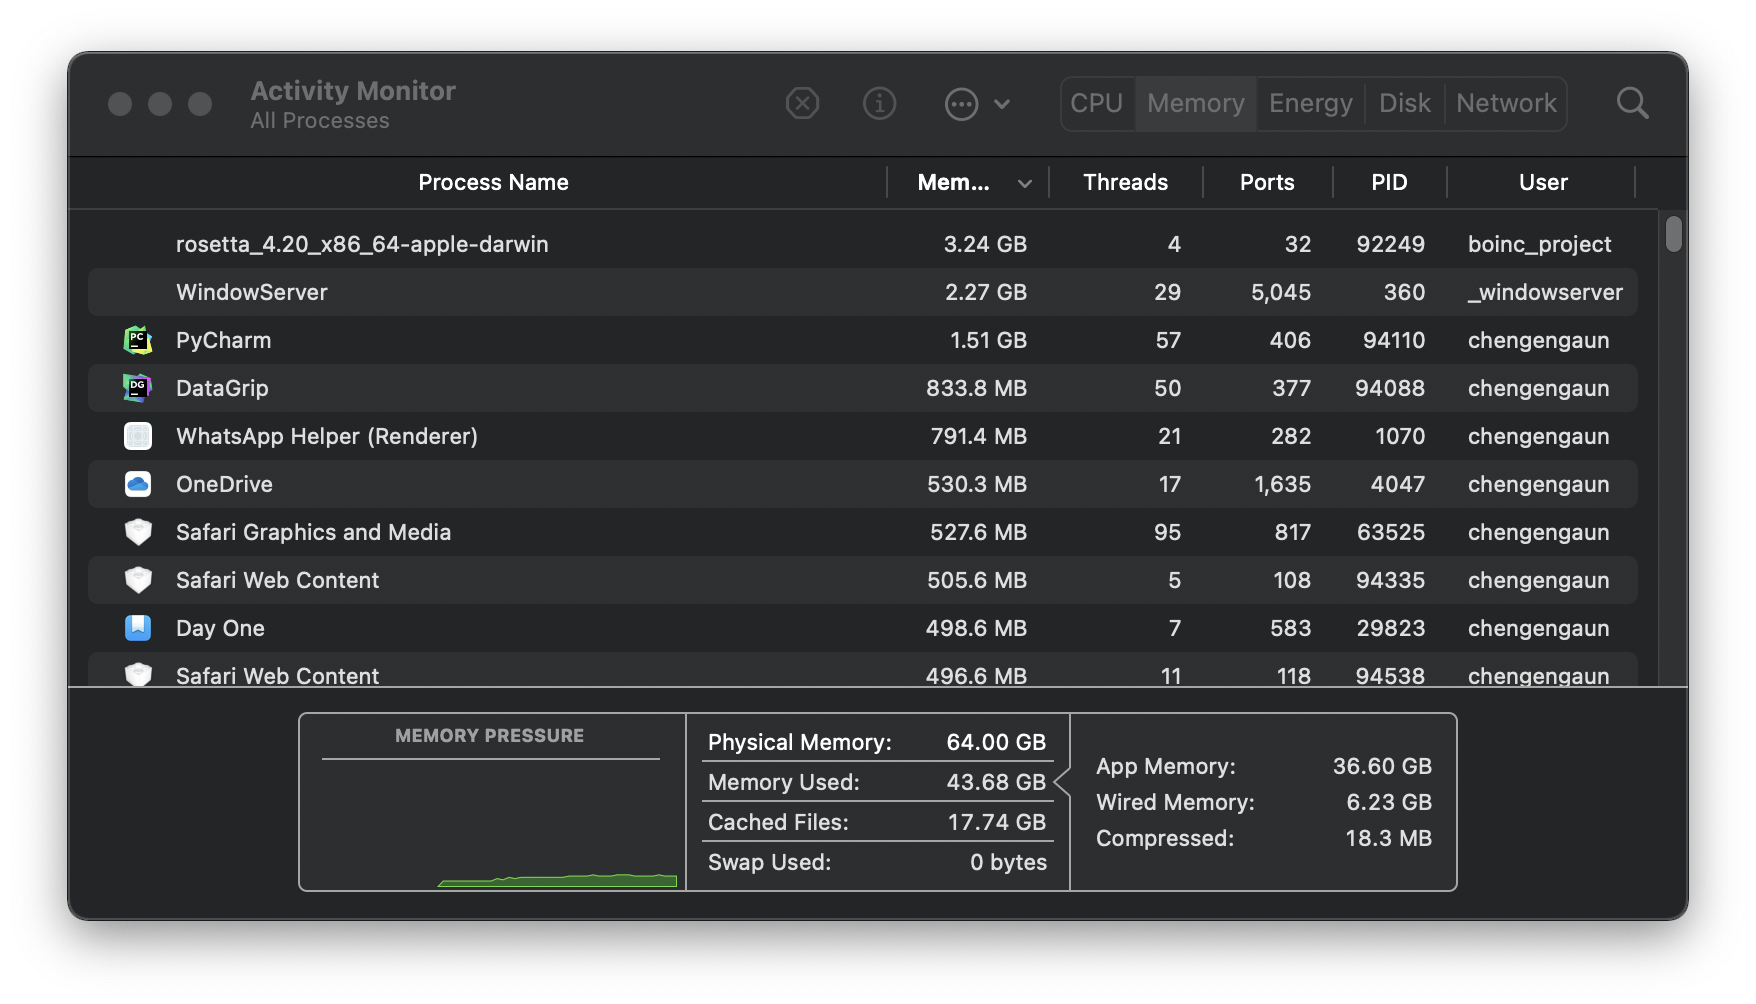Click the PyCharm app icon

pyautogui.click(x=138, y=340)
